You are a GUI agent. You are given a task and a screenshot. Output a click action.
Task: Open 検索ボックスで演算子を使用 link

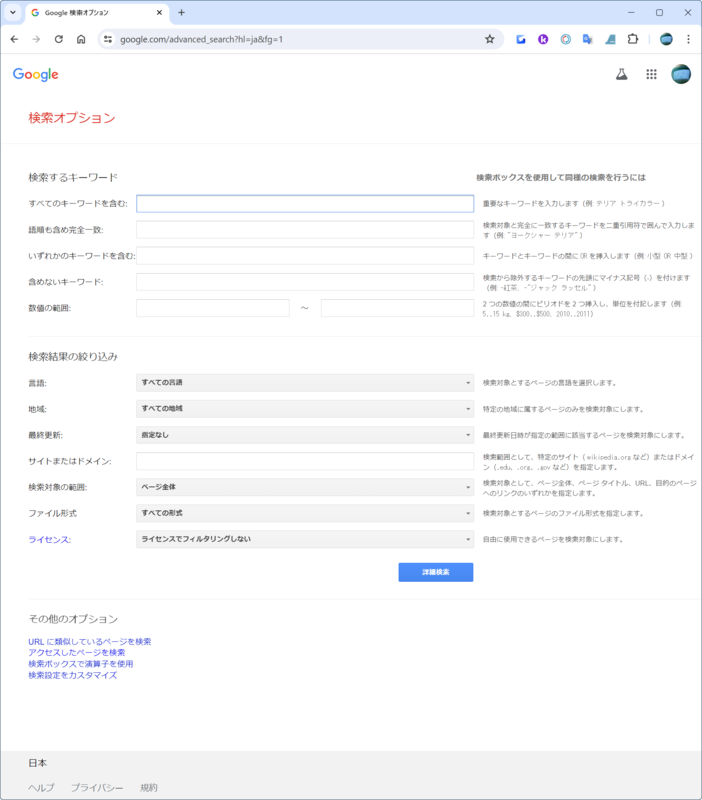[x=81, y=664]
